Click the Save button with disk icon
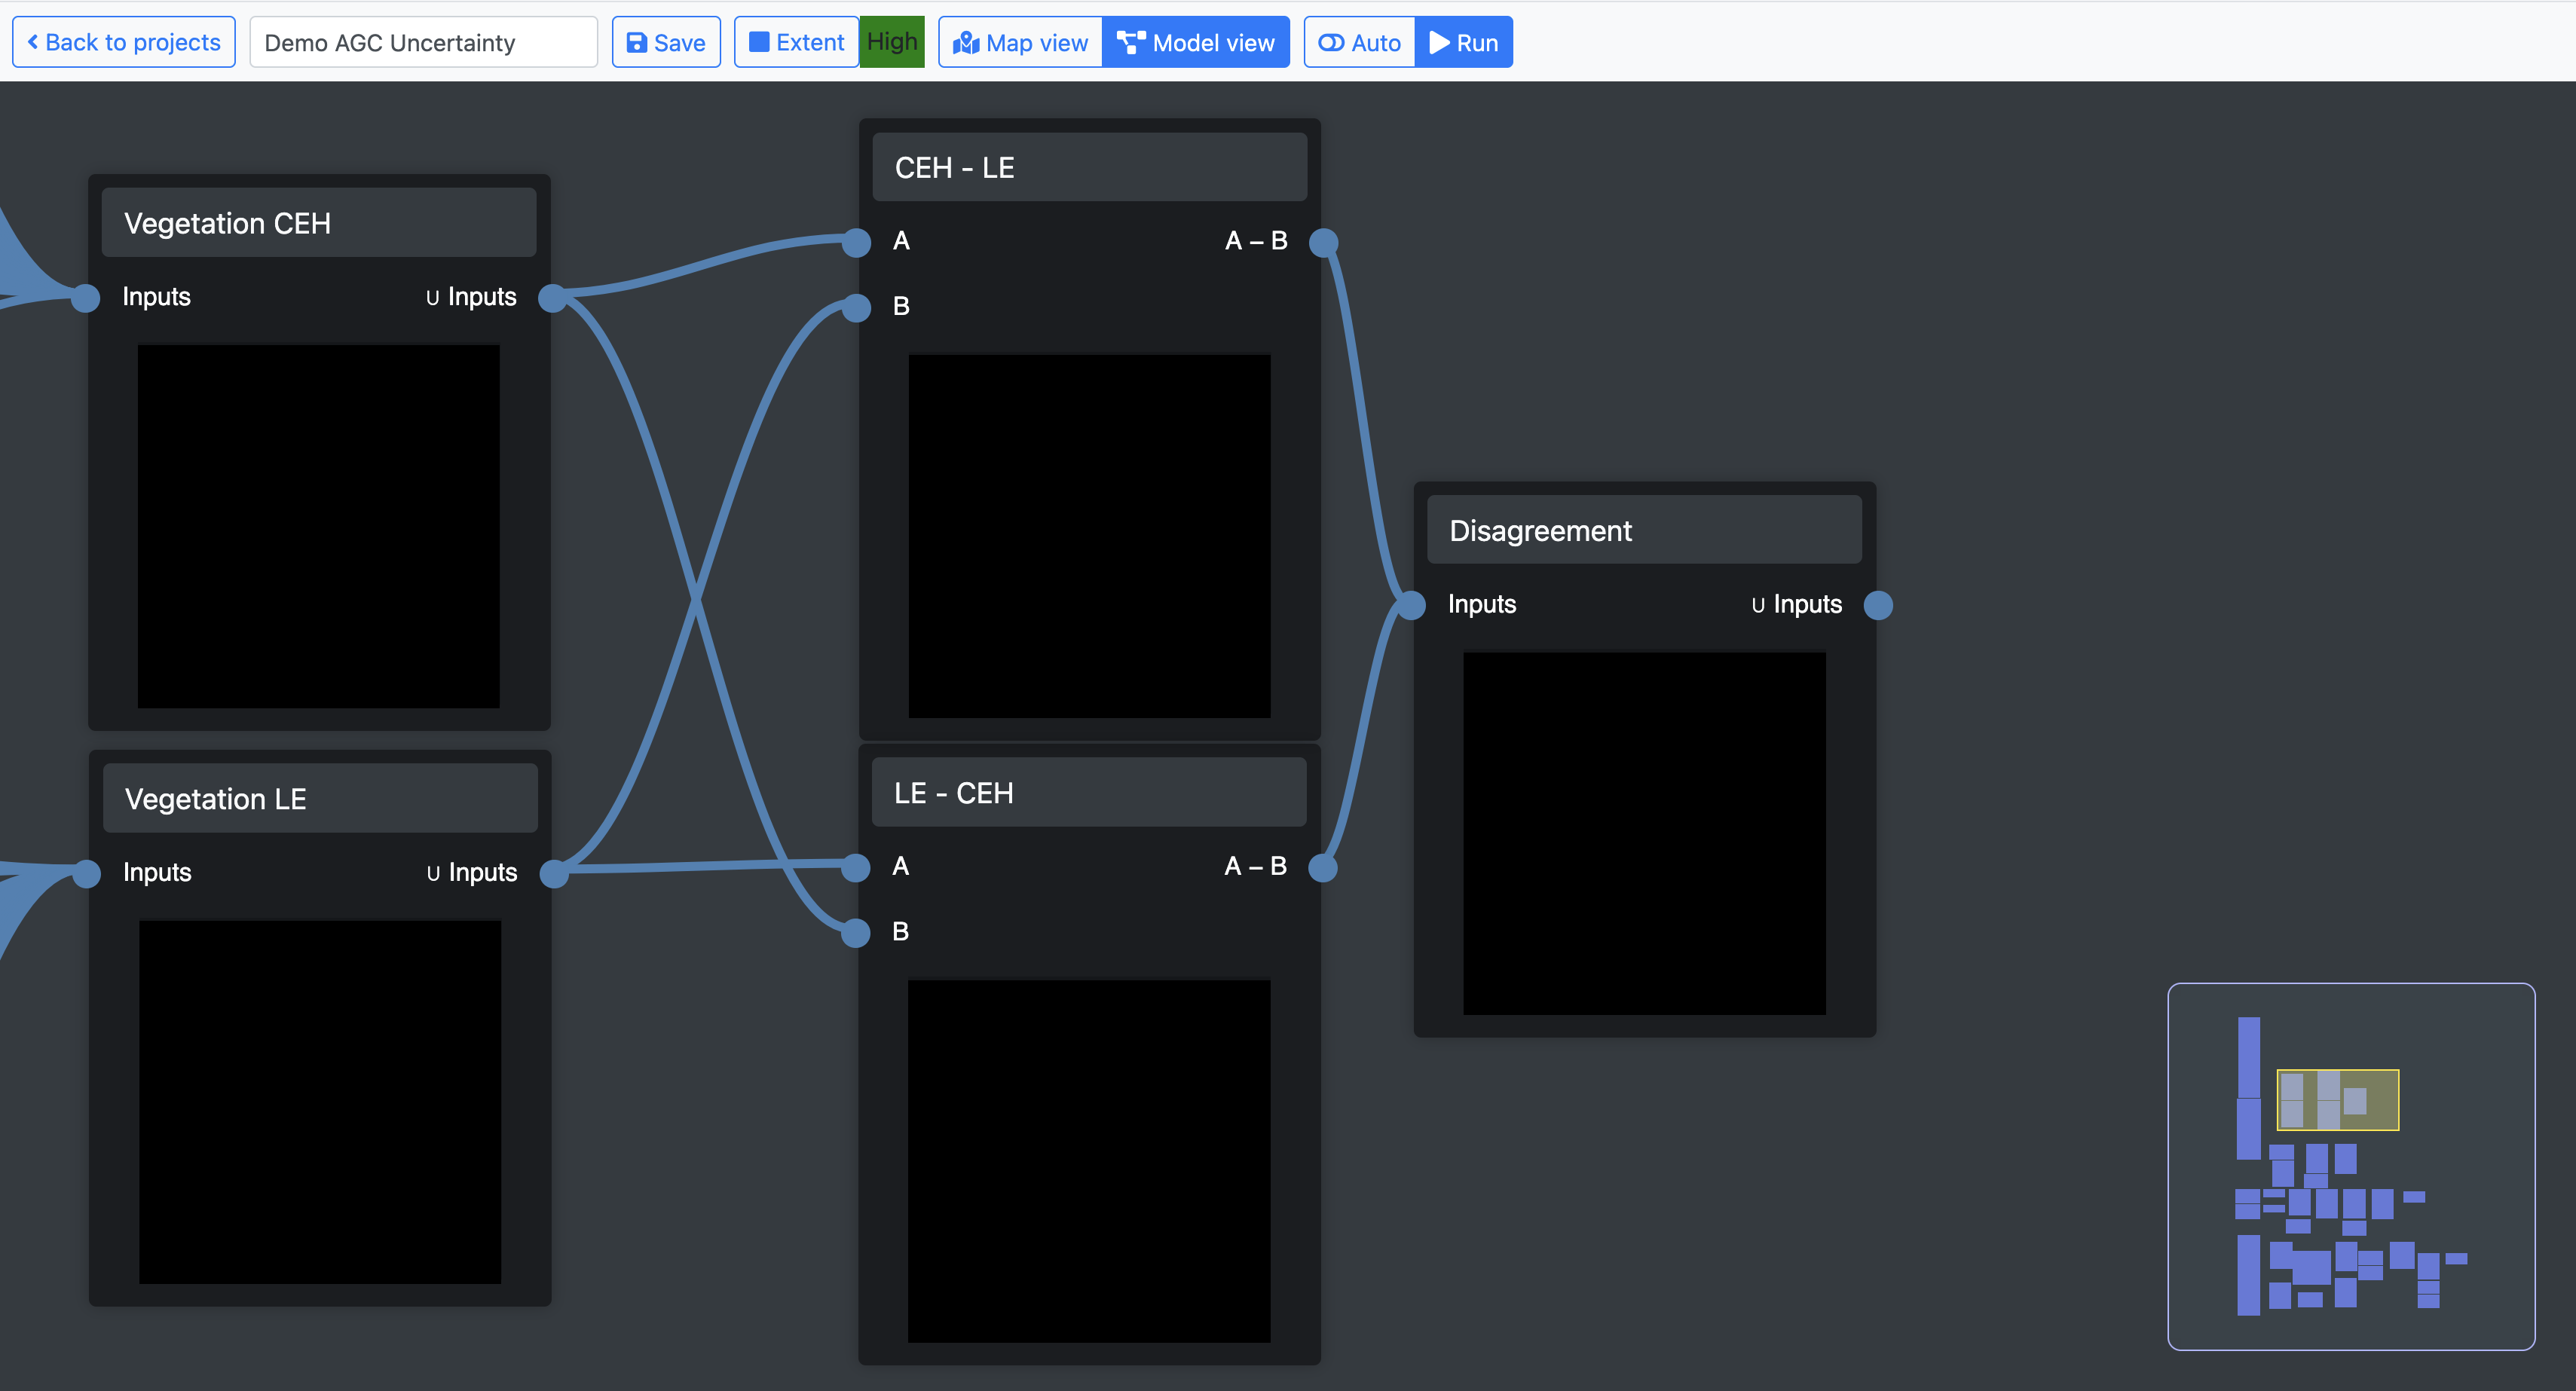This screenshot has height=1391, width=2576. (666, 42)
